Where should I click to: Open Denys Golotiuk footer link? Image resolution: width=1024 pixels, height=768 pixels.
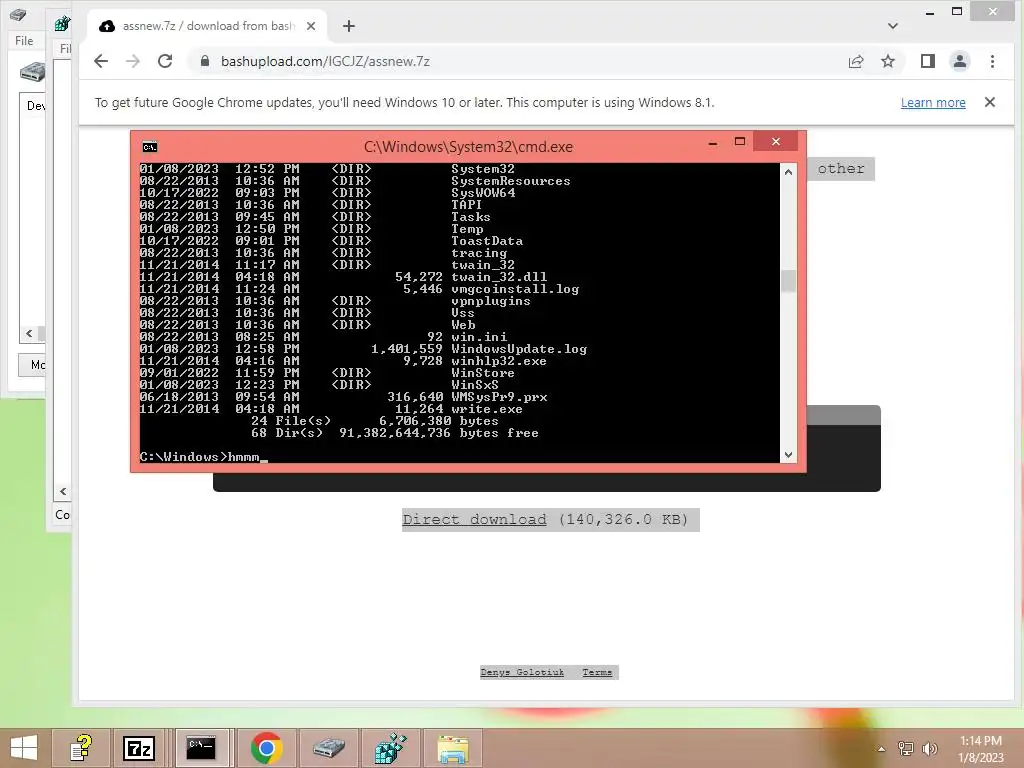point(522,673)
